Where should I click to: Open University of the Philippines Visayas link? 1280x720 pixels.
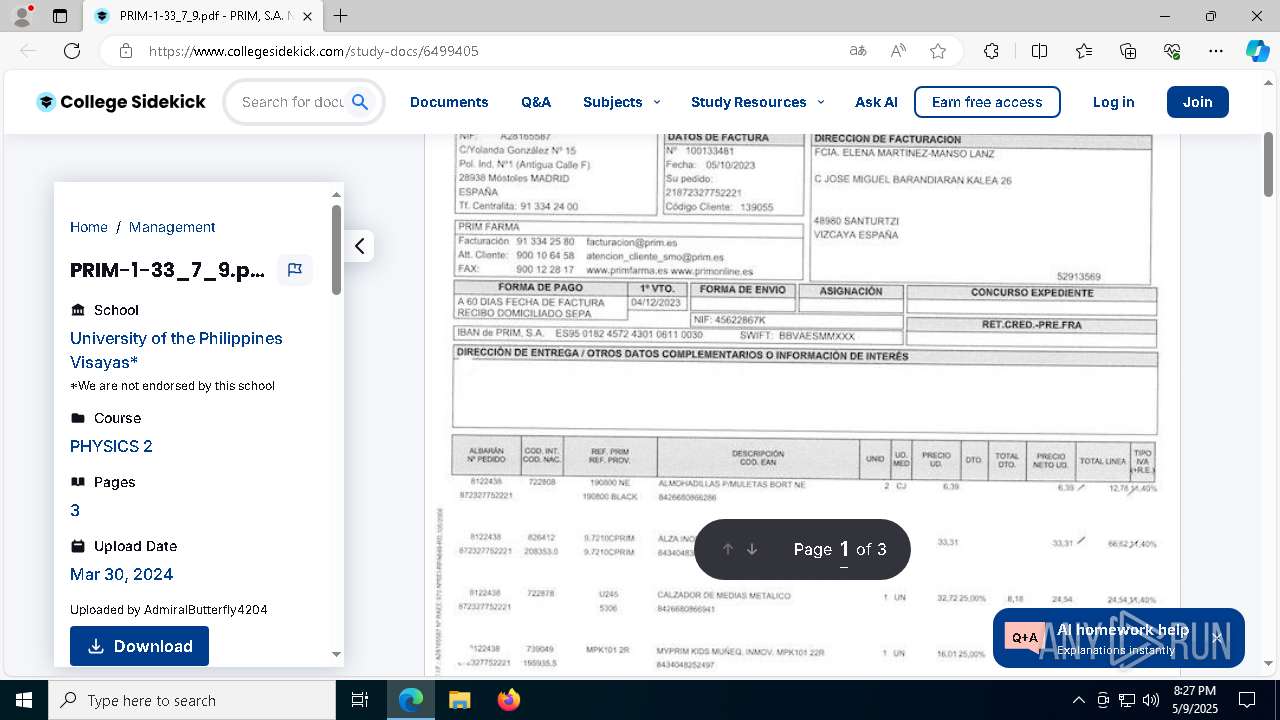point(176,350)
